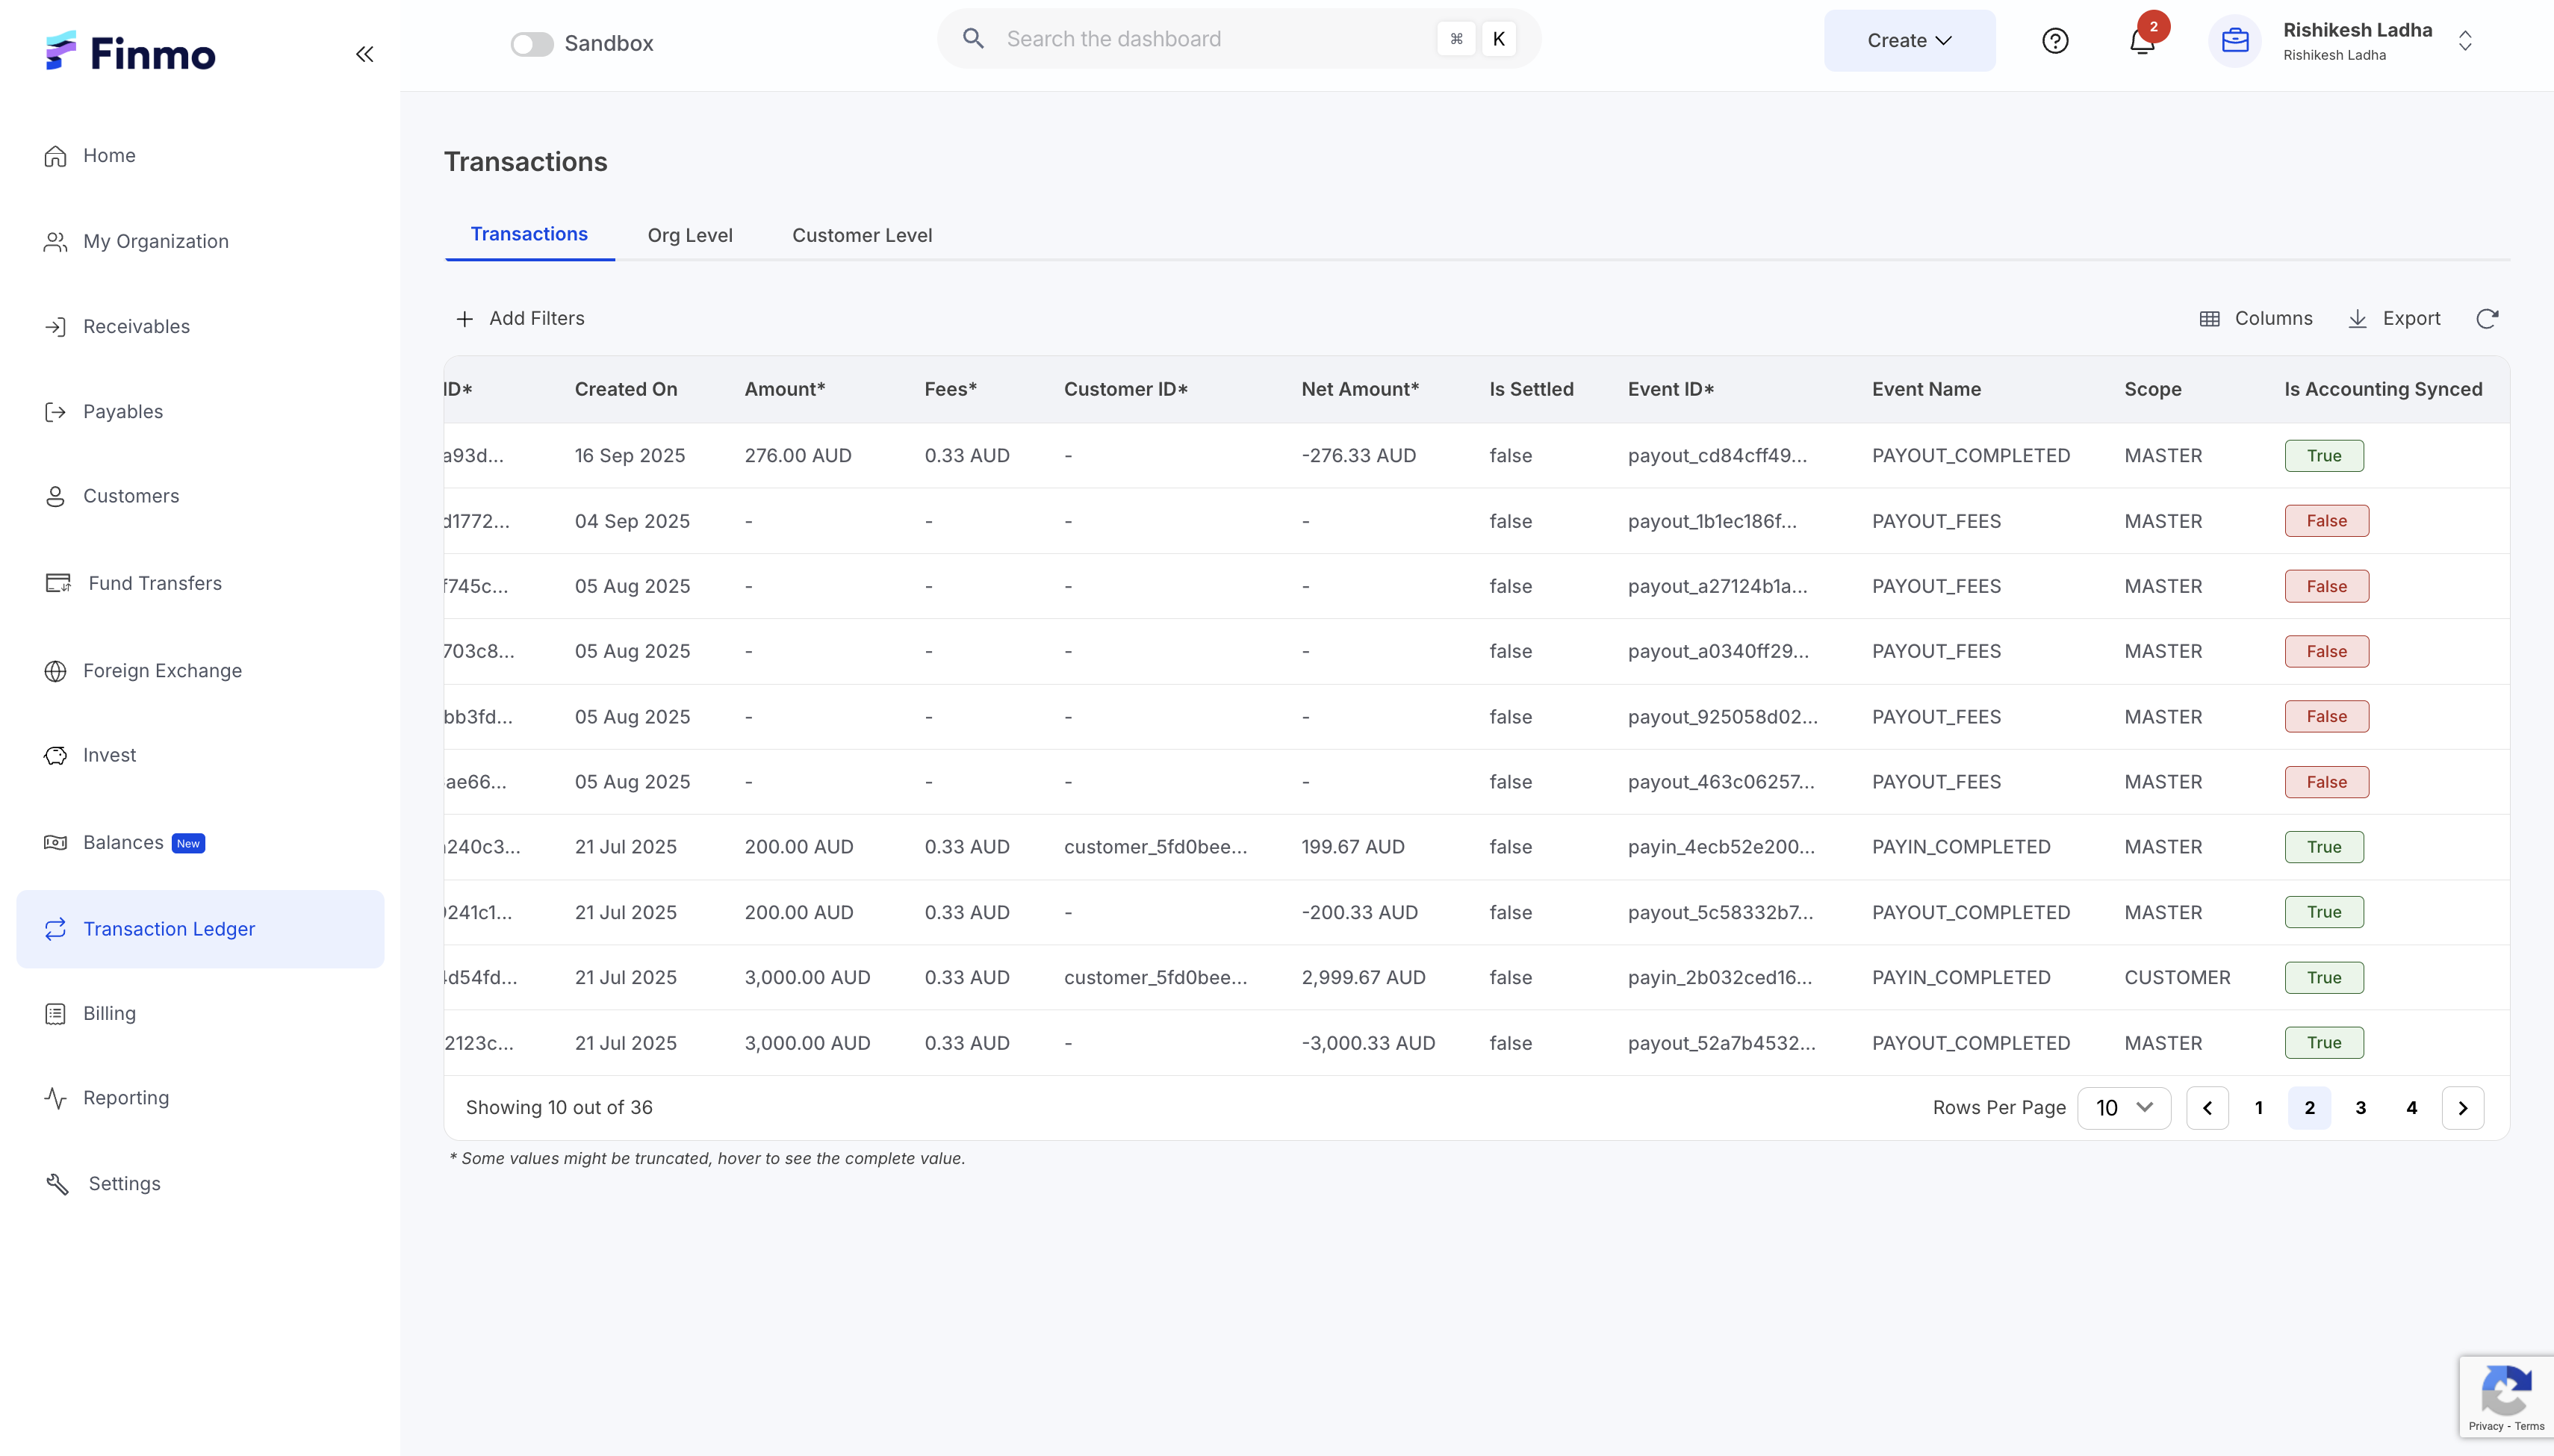Go to next page arrow
This screenshot has width=2554, height=1456.
(x=2462, y=1107)
